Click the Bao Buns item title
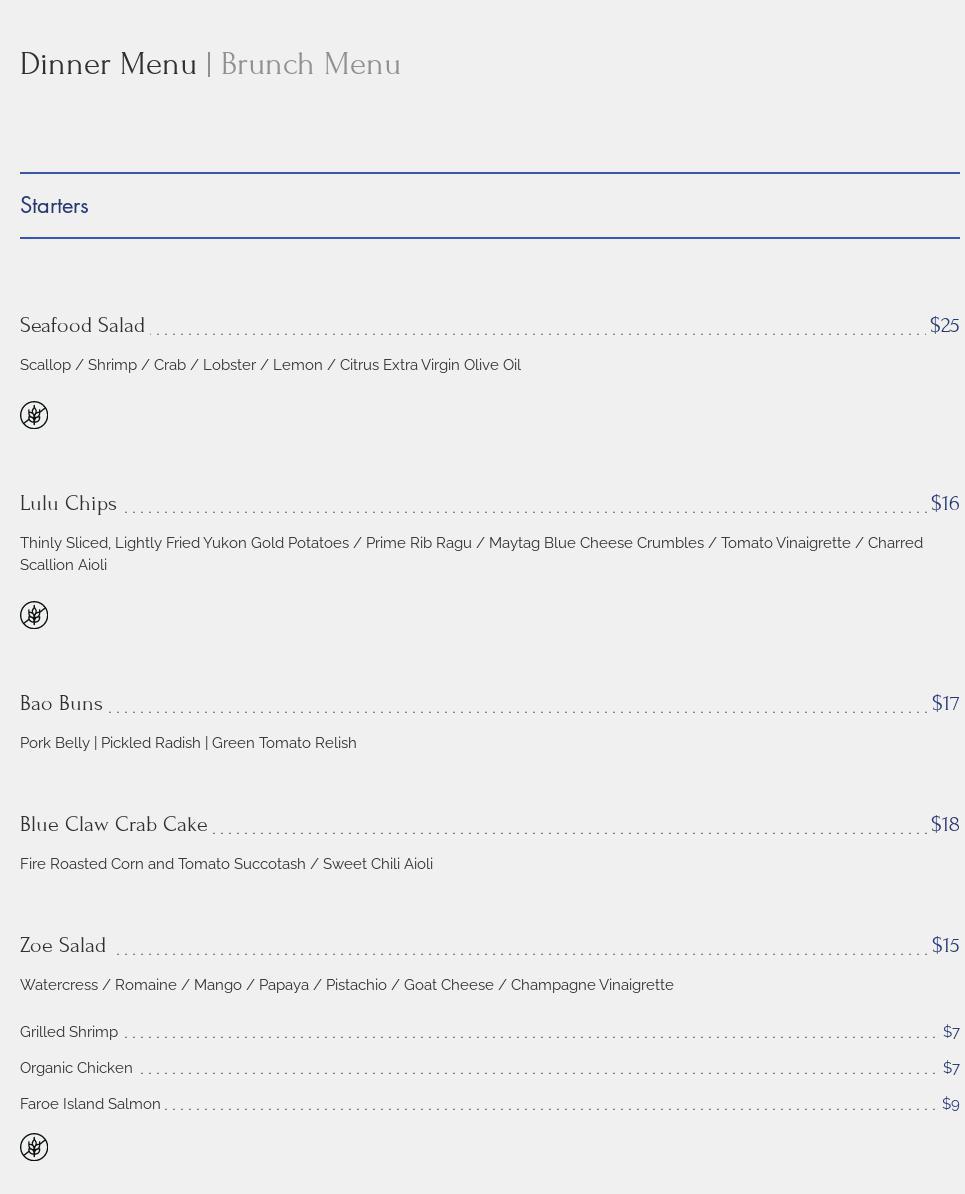 pyautogui.click(x=61, y=704)
